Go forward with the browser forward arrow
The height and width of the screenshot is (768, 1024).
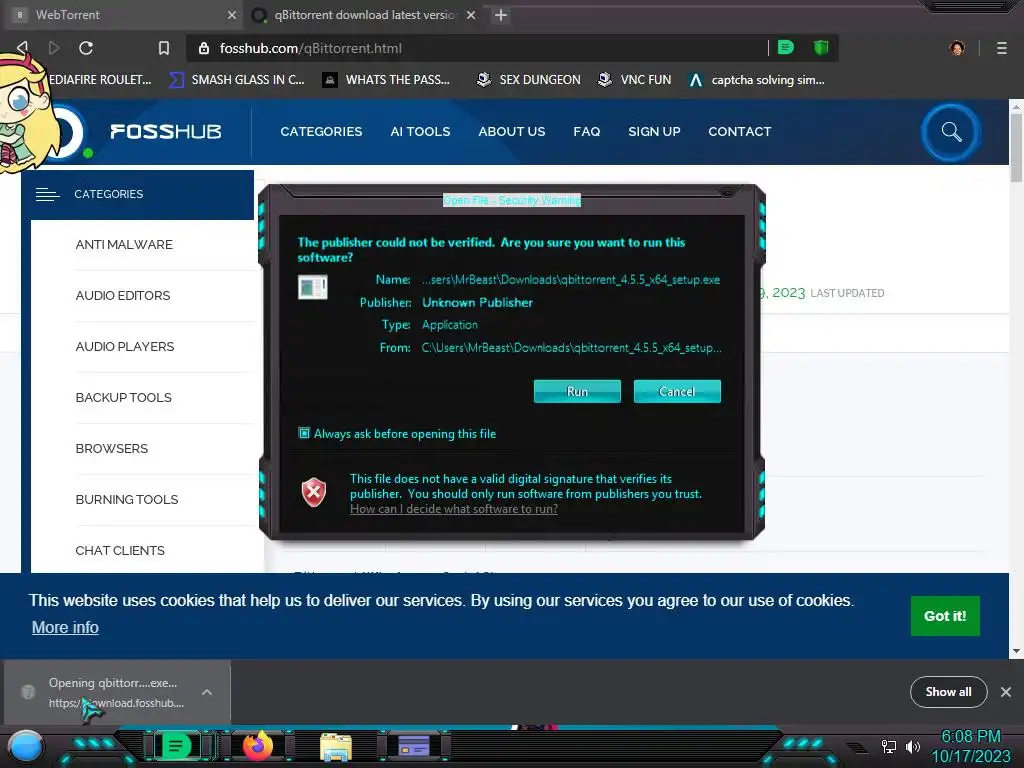pyautogui.click(x=54, y=48)
